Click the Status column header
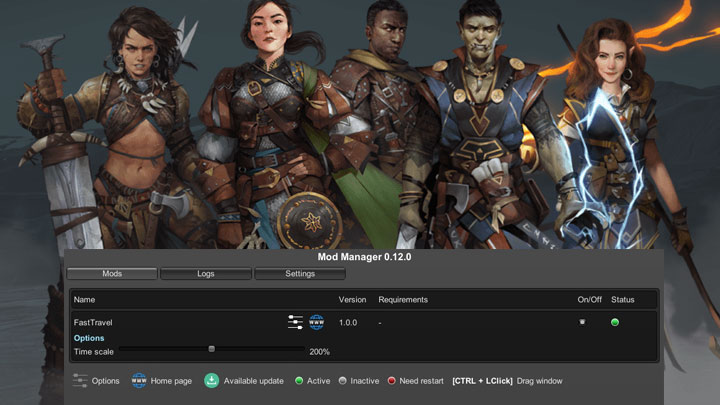Screen dimensions: 720x405 pyautogui.click(x=623, y=299)
